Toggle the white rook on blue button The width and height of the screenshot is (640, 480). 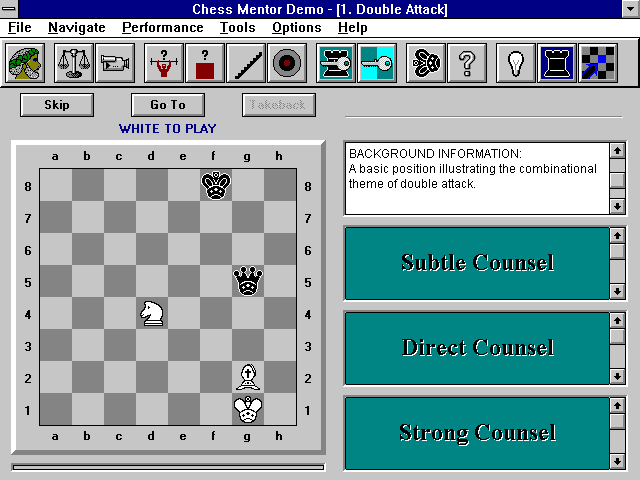point(557,63)
